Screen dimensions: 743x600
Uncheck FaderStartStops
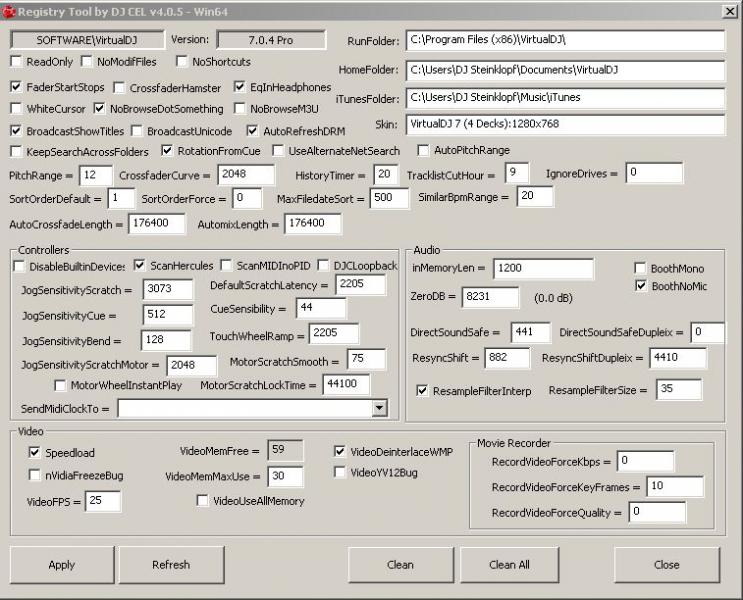(x=16, y=87)
